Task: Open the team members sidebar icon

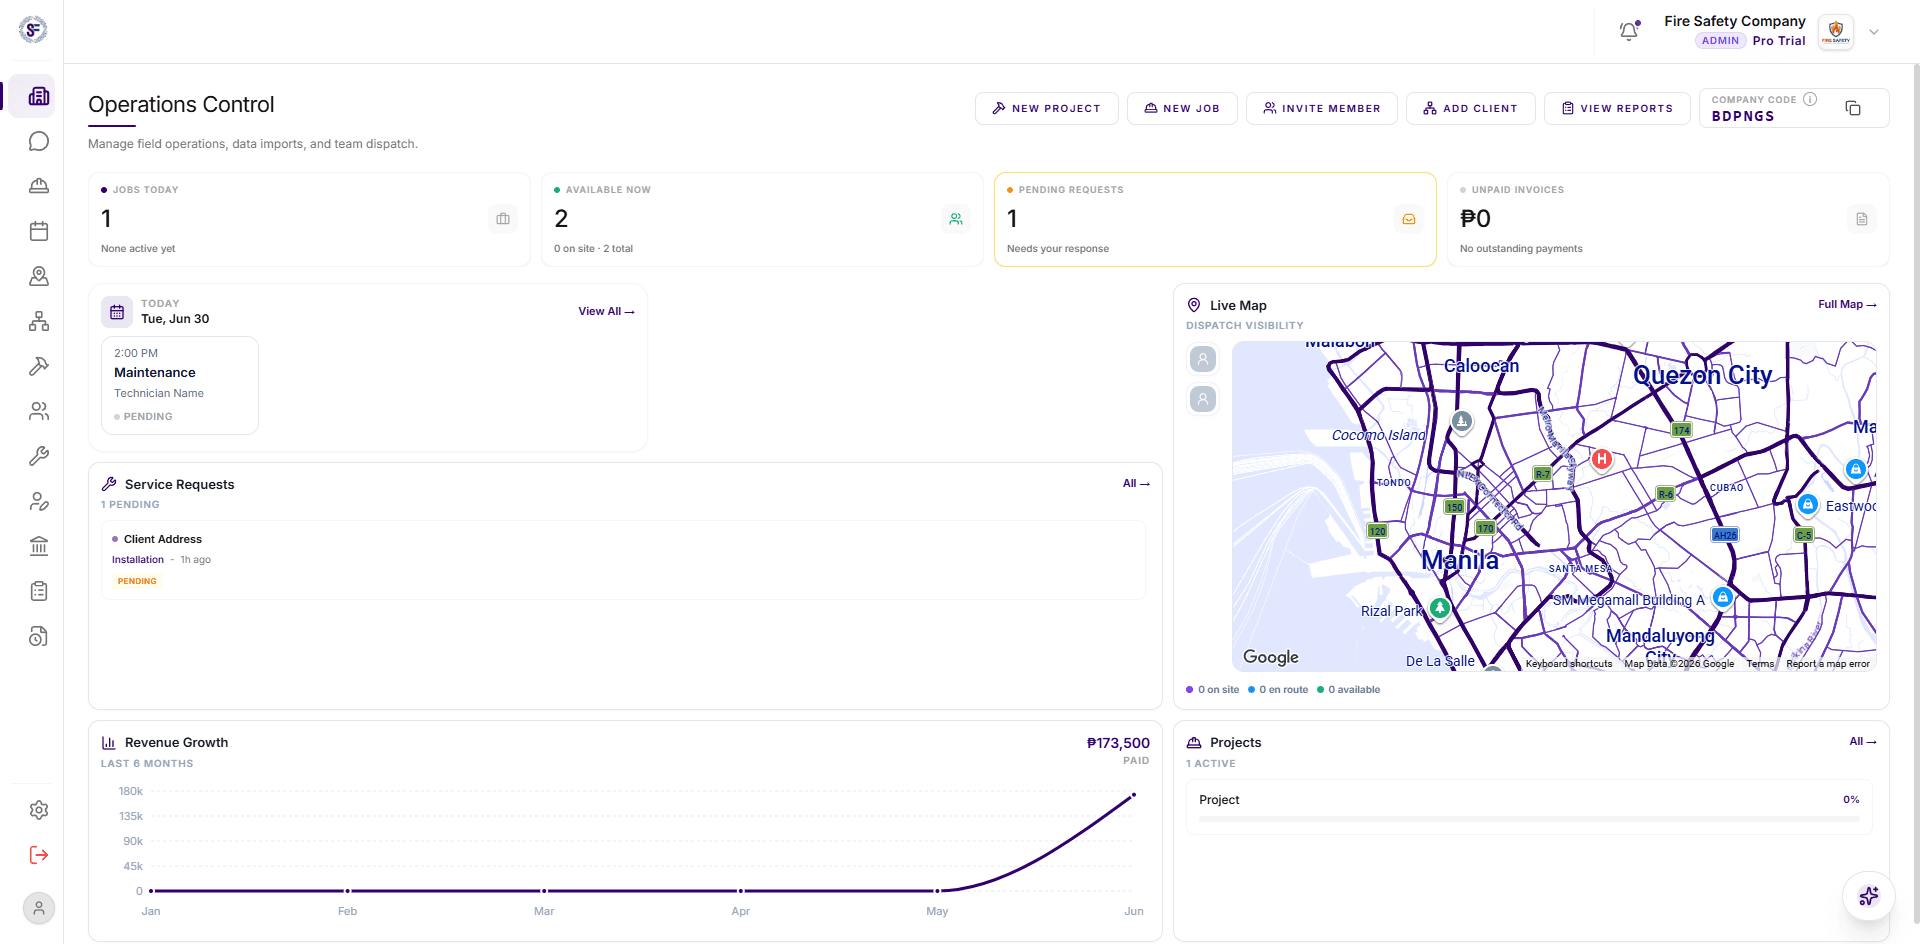Action: pos(39,411)
